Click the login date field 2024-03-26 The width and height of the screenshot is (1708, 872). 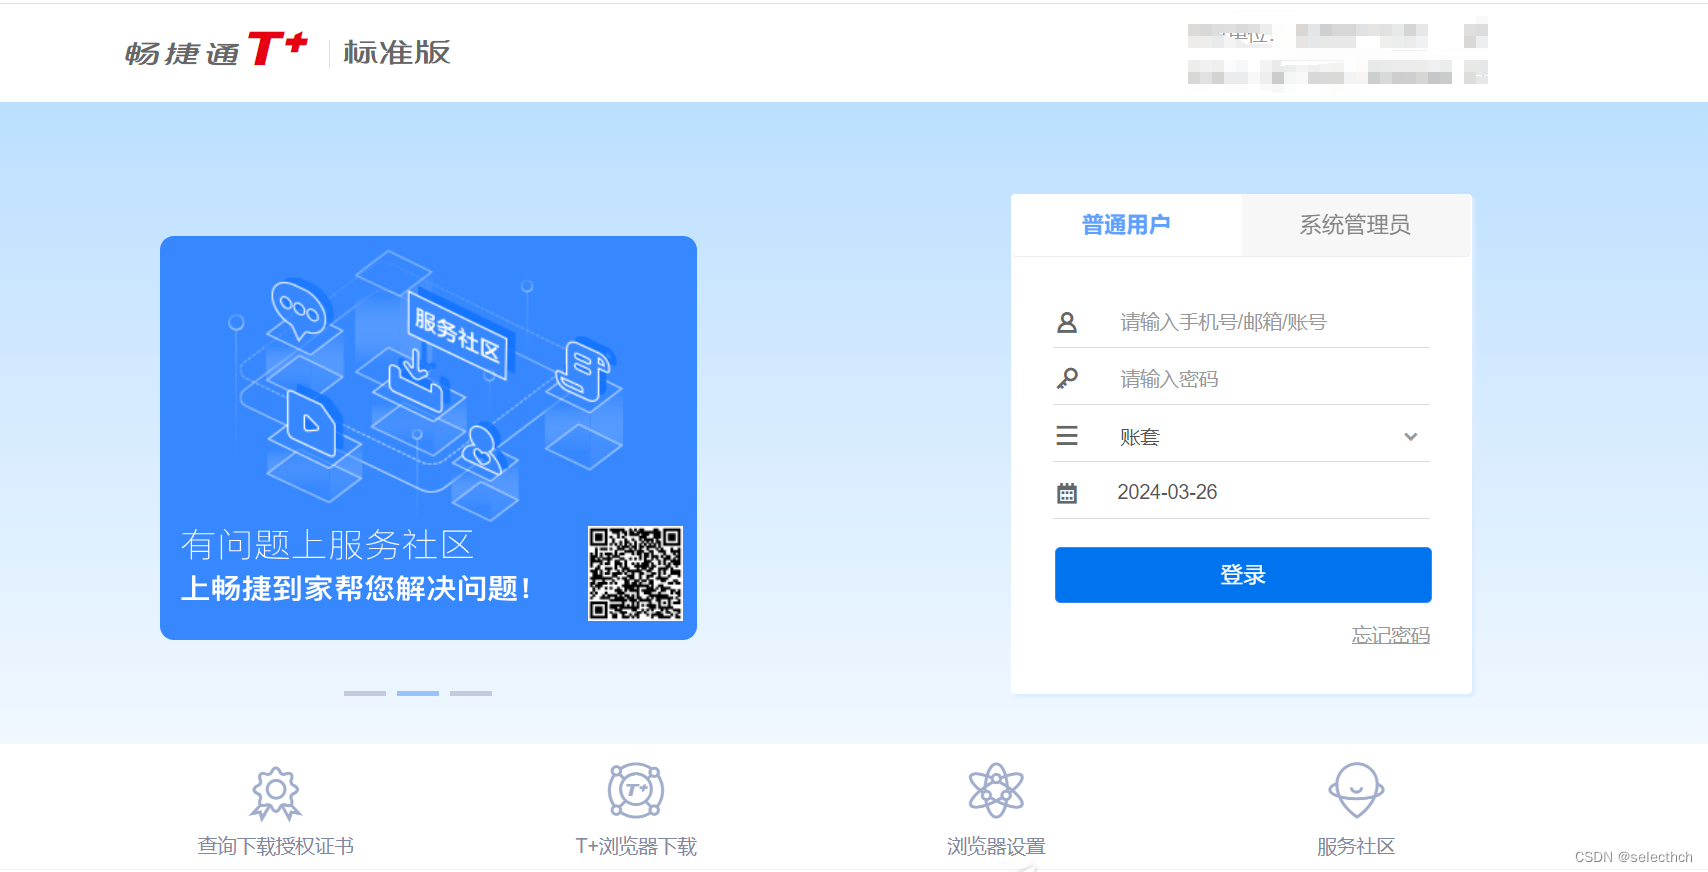click(1242, 492)
